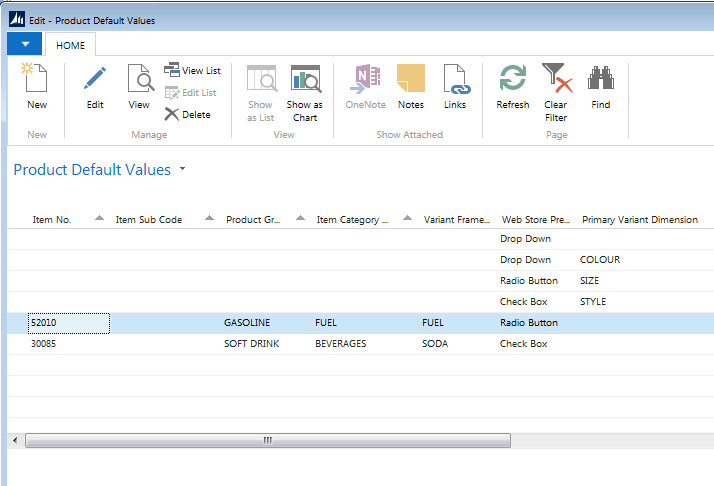Click the Edit pencil icon

pos(95,79)
